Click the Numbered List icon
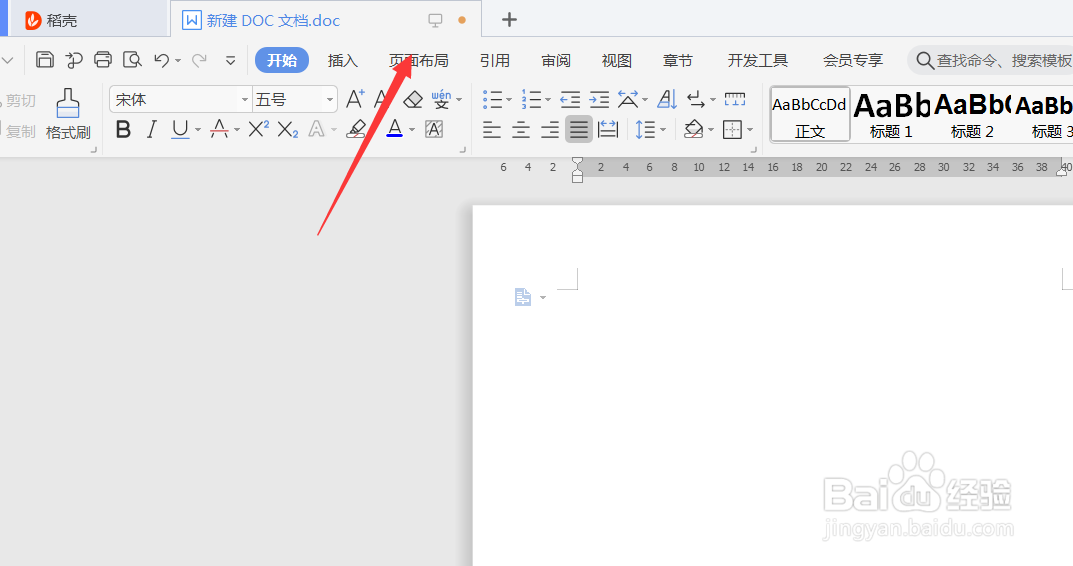The width and height of the screenshot is (1073, 566). coord(531,99)
